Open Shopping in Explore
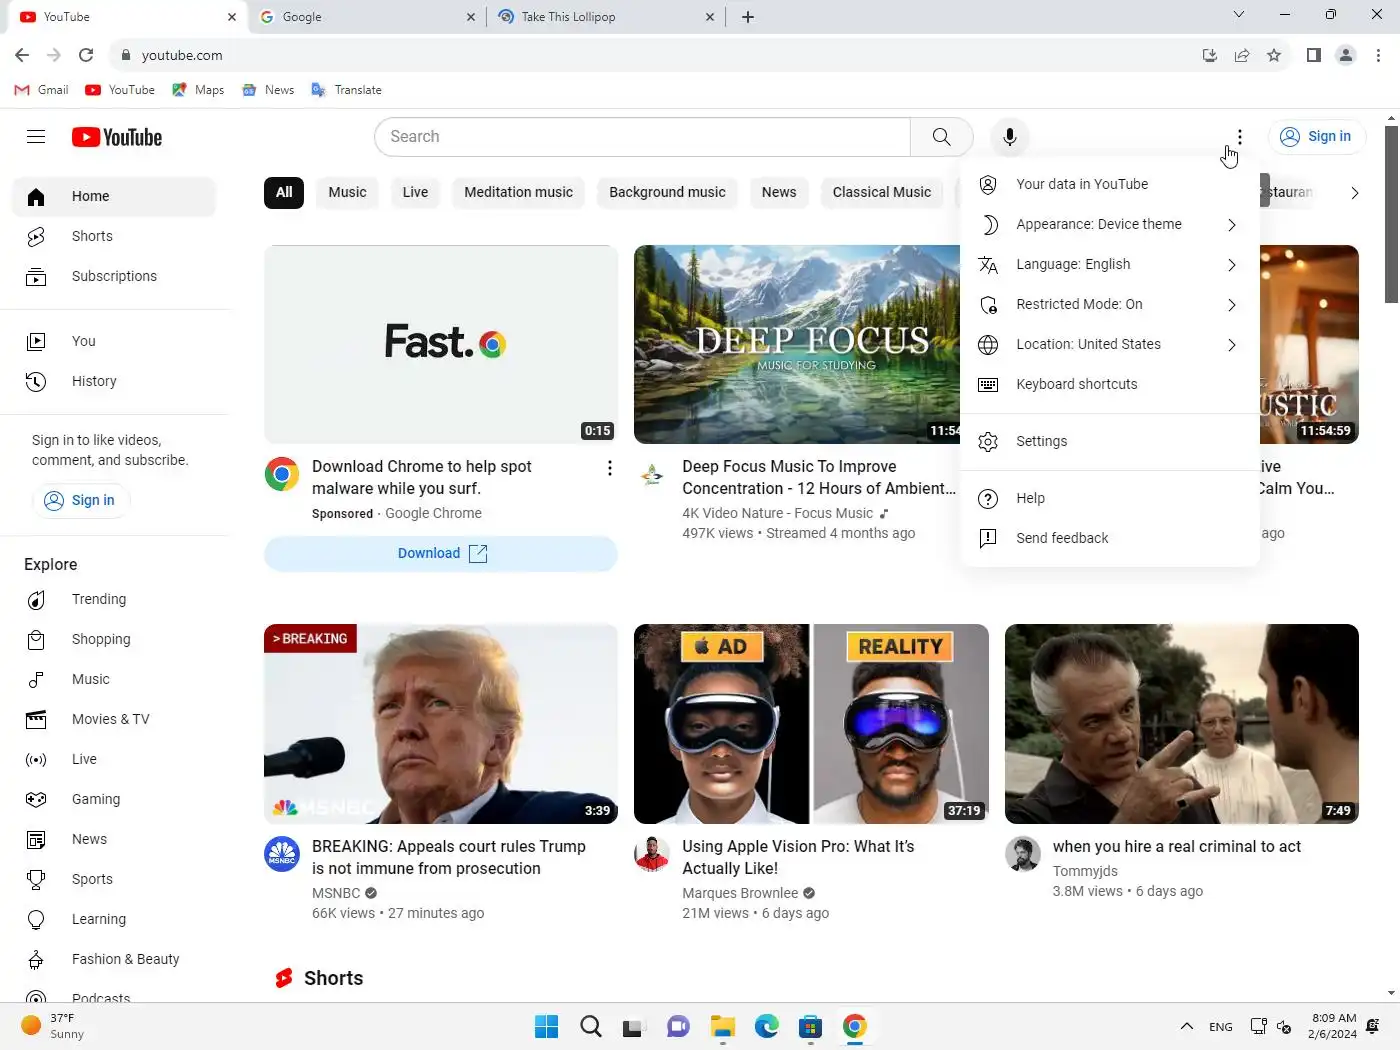This screenshot has width=1400, height=1050. point(114,639)
